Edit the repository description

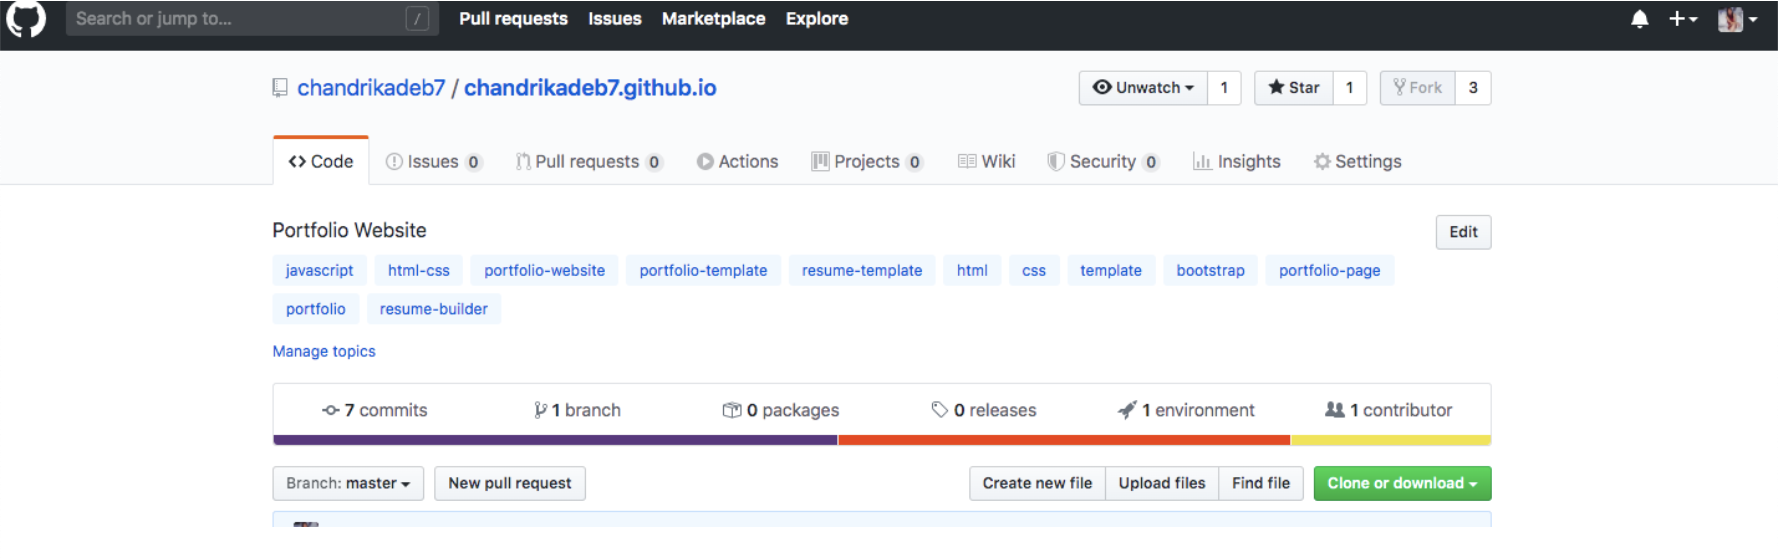coord(1463,232)
